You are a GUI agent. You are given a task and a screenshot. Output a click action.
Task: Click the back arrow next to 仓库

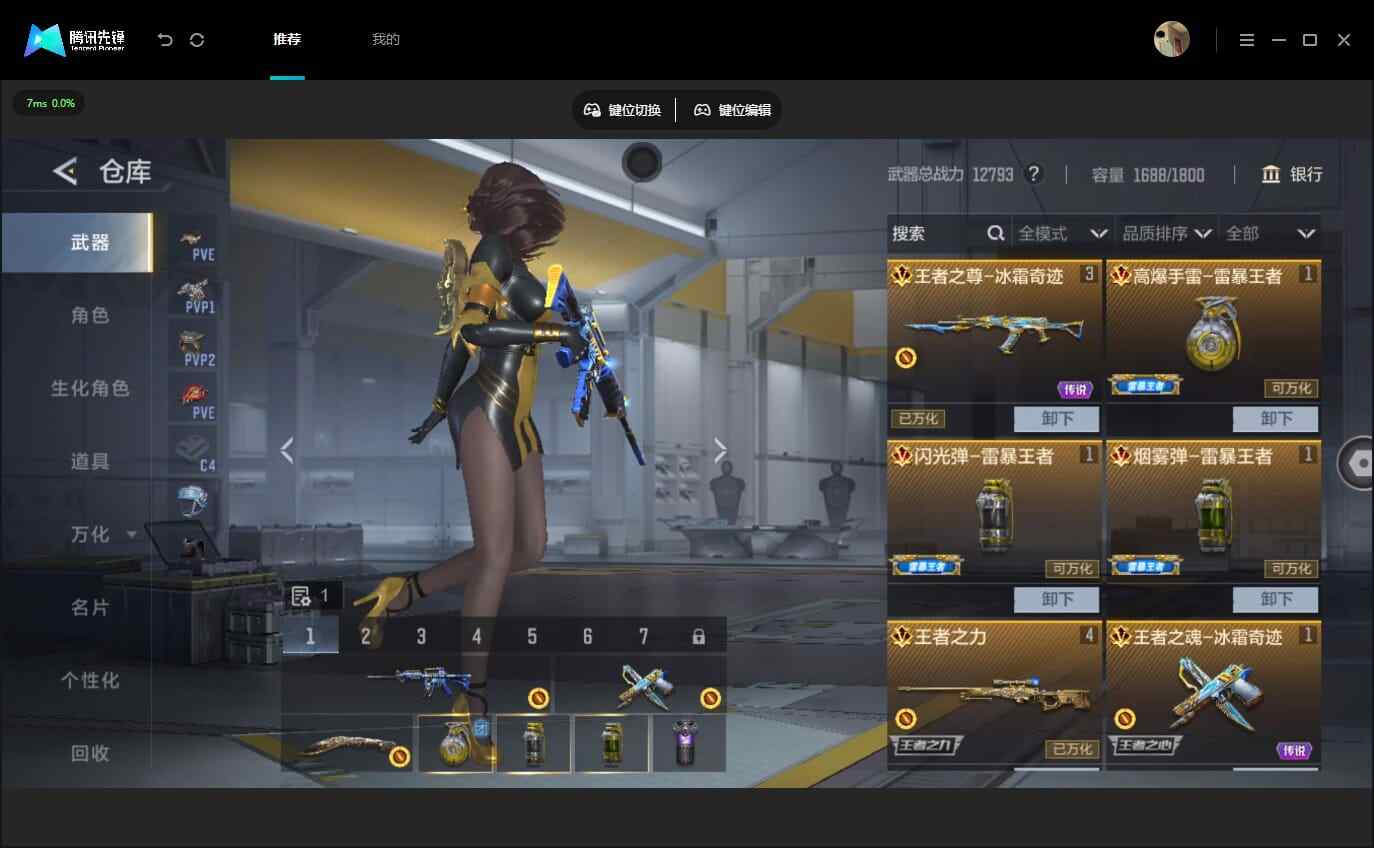click(x=65, y=172)
